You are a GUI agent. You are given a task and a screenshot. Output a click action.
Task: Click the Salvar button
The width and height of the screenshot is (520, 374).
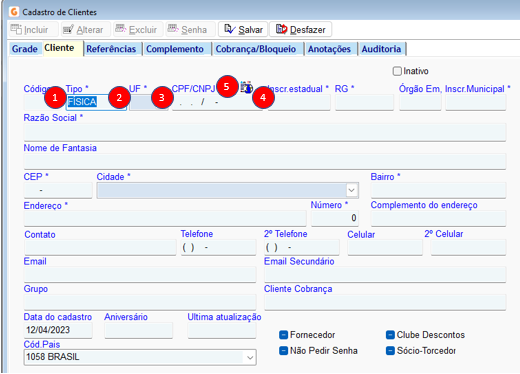click(x=243, y=30)
